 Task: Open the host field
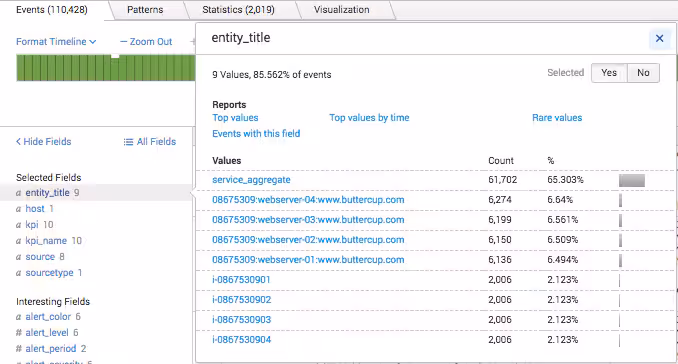(x=35, y=208)
